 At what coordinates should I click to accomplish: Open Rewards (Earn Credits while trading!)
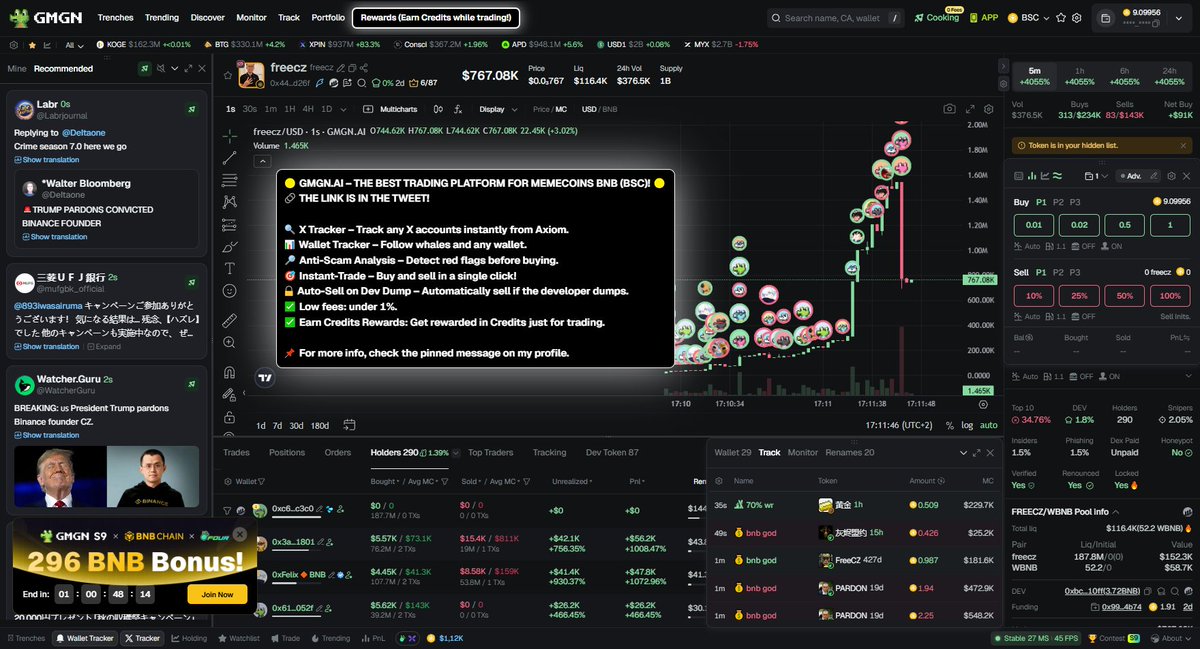pos(437,17)
